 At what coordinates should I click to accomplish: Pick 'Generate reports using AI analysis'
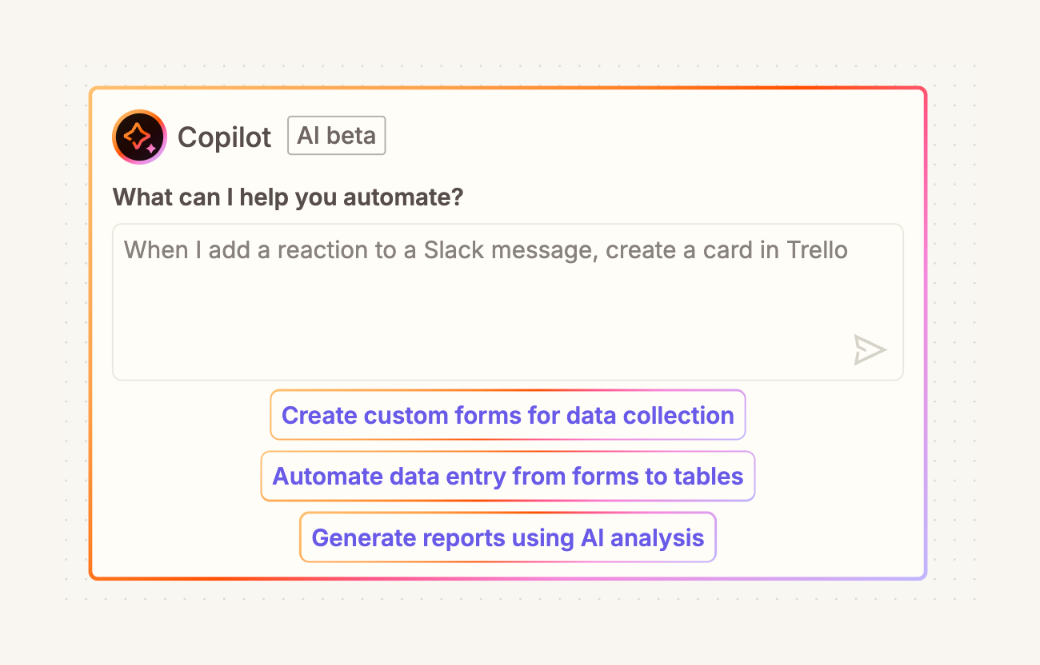pyautogui.click(x=507, y=537)
